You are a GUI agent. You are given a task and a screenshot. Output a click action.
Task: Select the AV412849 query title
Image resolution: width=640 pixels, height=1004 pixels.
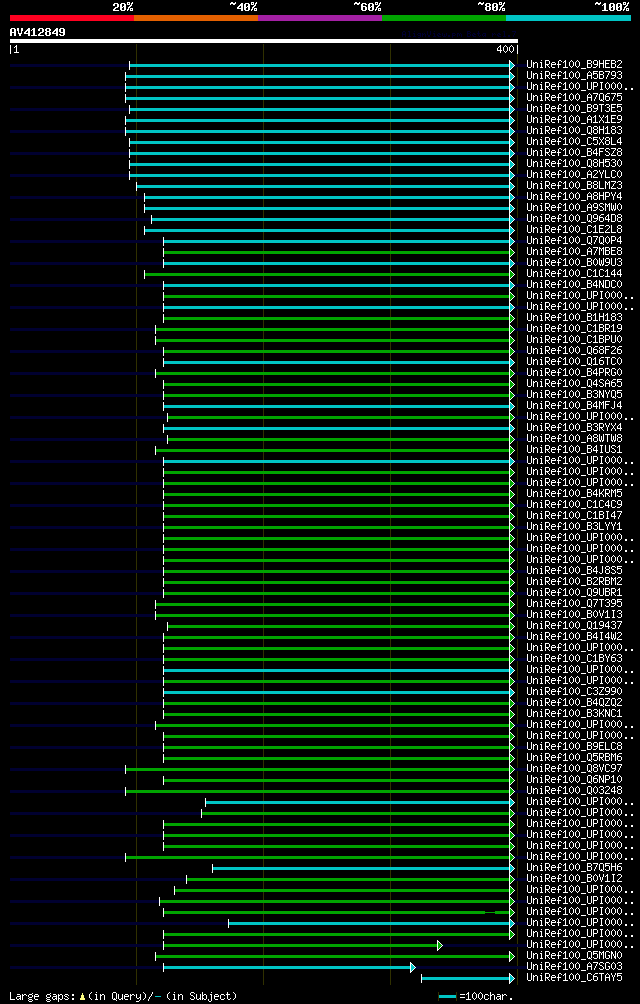pyautogui.click(x=37, y=32)
